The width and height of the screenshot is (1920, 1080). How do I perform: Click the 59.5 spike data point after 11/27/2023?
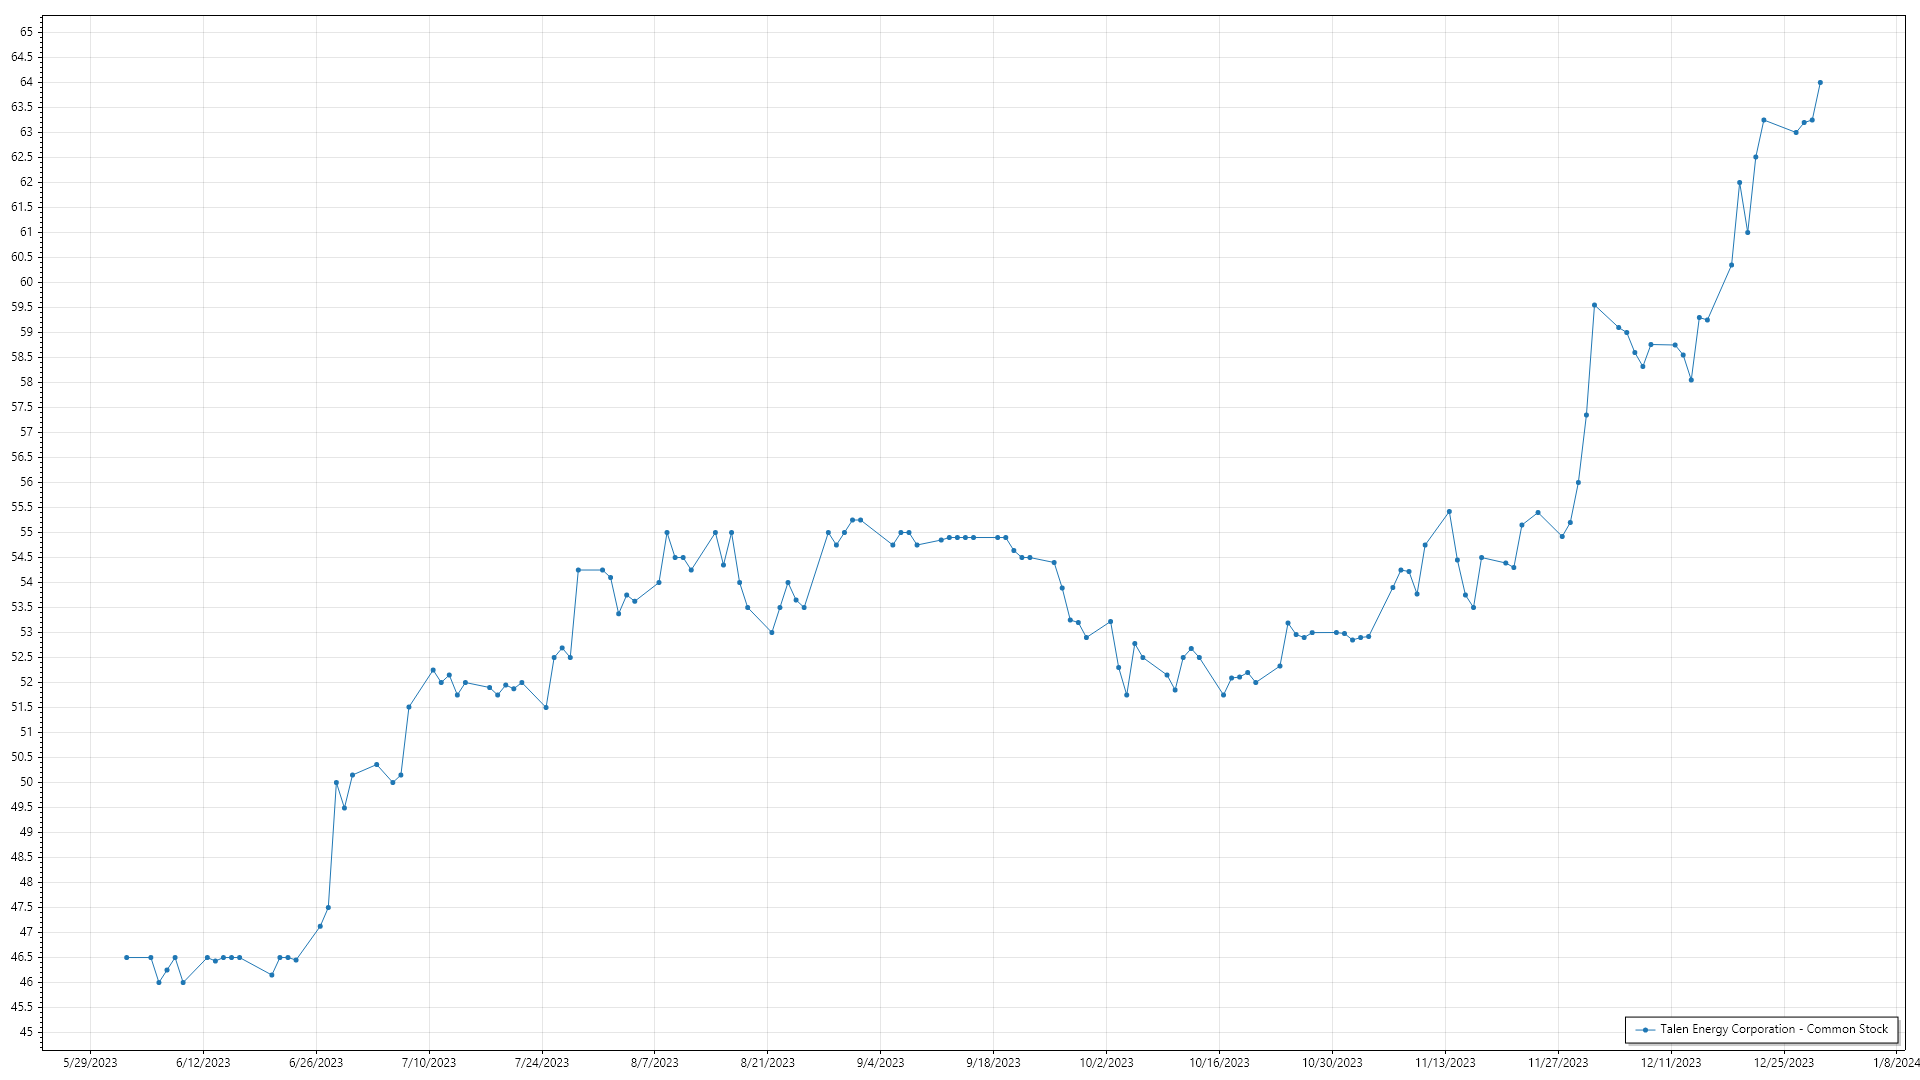pos(1594,305)
